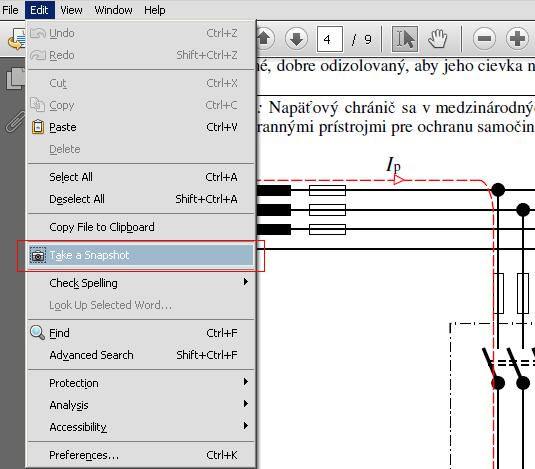This screenshot has width=535, height=469.
Task: Select the Hand tool icon
Action: (x=437, y=39)
